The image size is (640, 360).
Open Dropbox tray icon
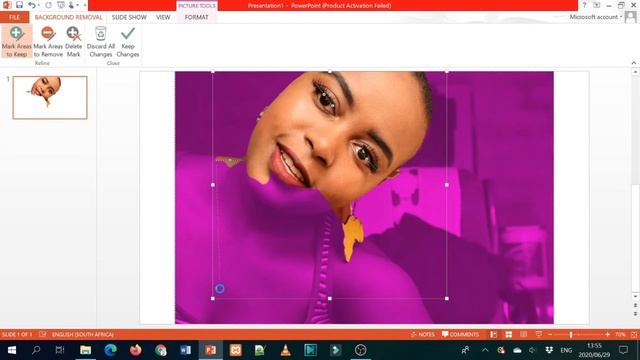click(549, 350)
